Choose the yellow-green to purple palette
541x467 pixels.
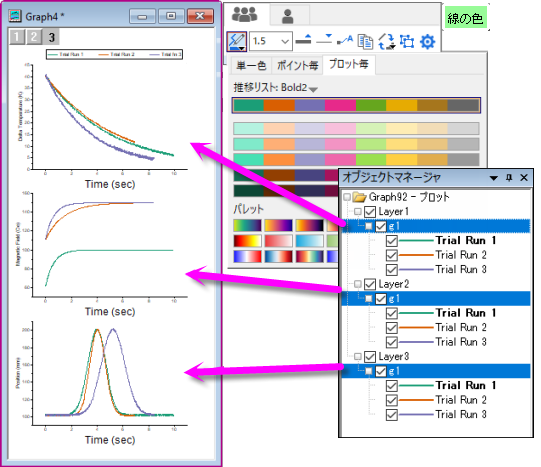point(247,225)
